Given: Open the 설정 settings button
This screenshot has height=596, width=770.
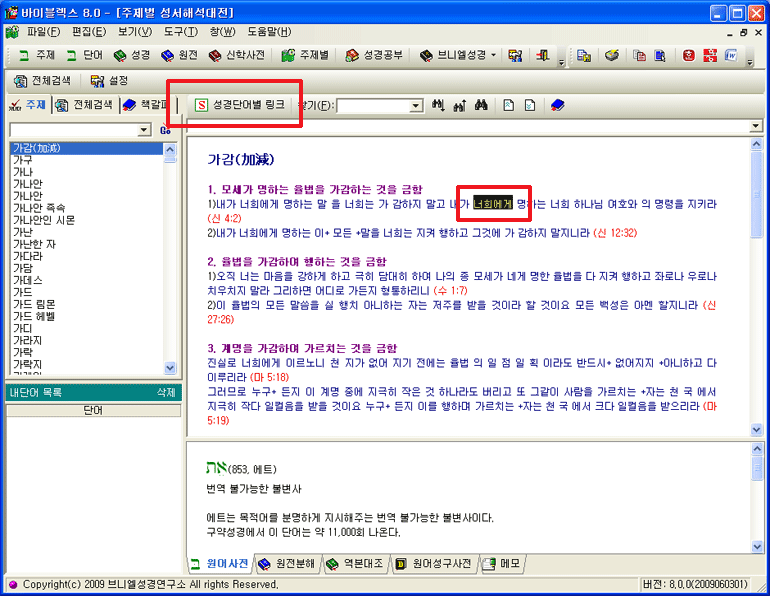Looking at the screenshot, I should tap(110, 81).
